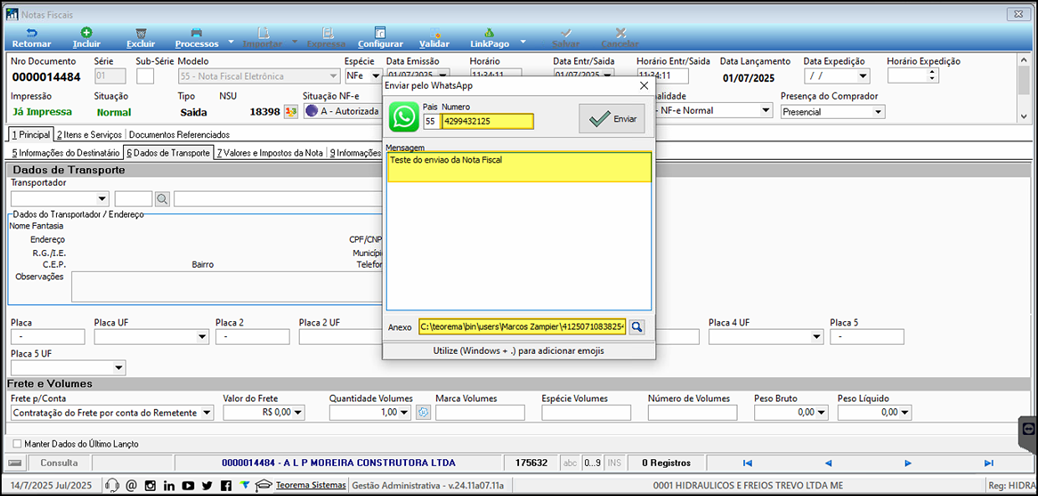Open the LinkPago toolbar icon

(x=489, y=32)
